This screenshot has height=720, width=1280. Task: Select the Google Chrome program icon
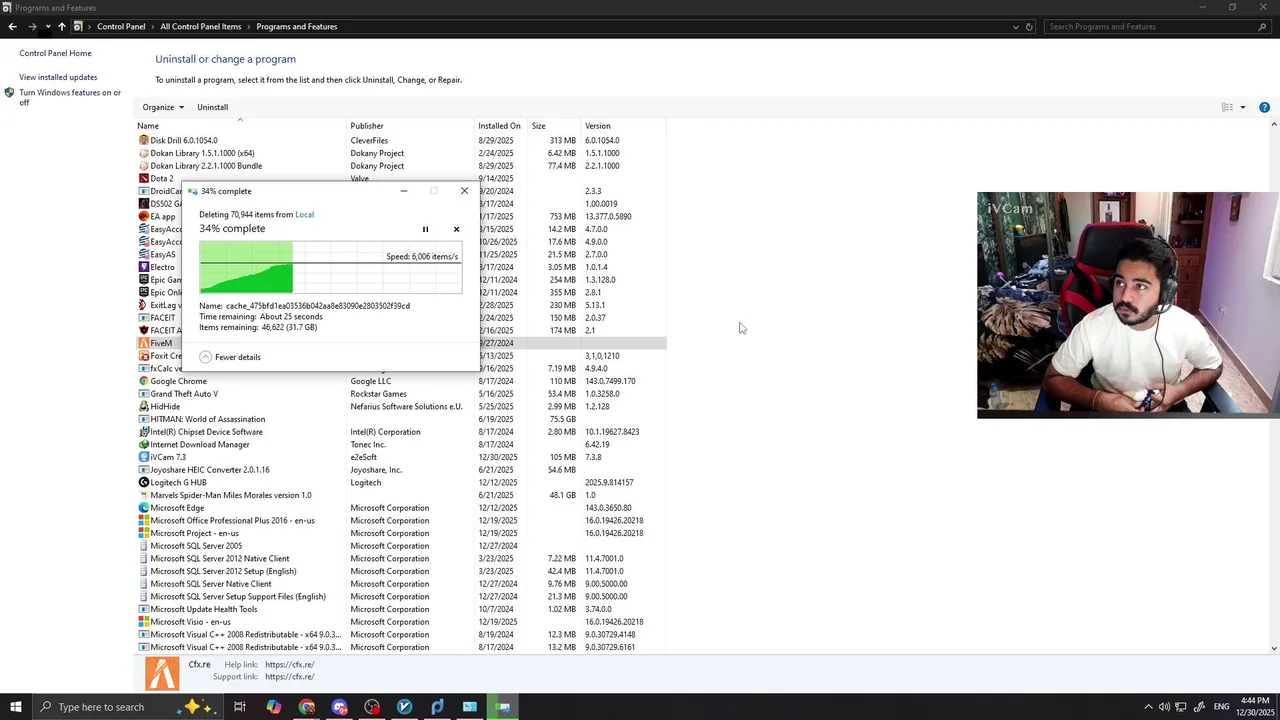point(143,381)
